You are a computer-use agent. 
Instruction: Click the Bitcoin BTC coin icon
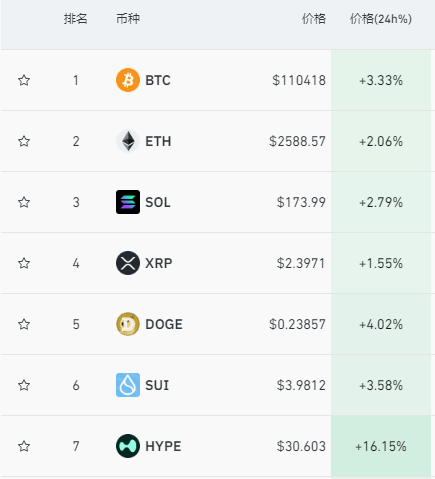tap(128, 80)
